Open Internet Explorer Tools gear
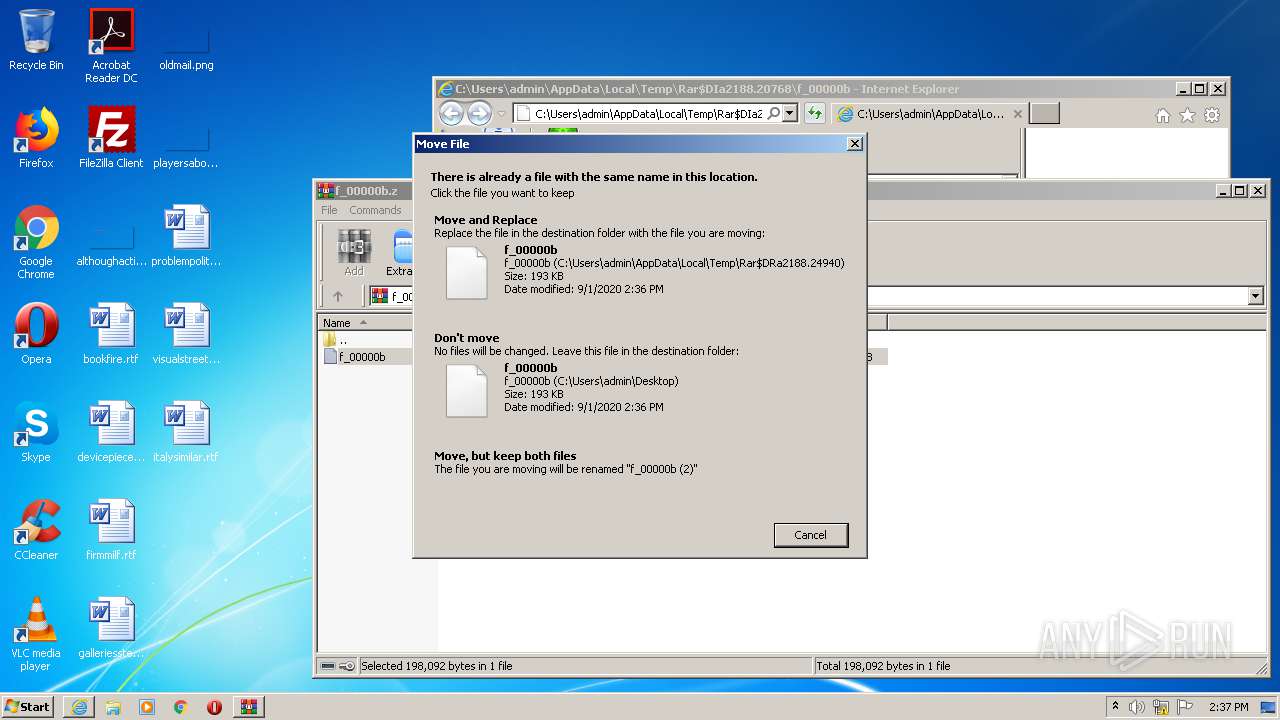 click(1212, 115)
